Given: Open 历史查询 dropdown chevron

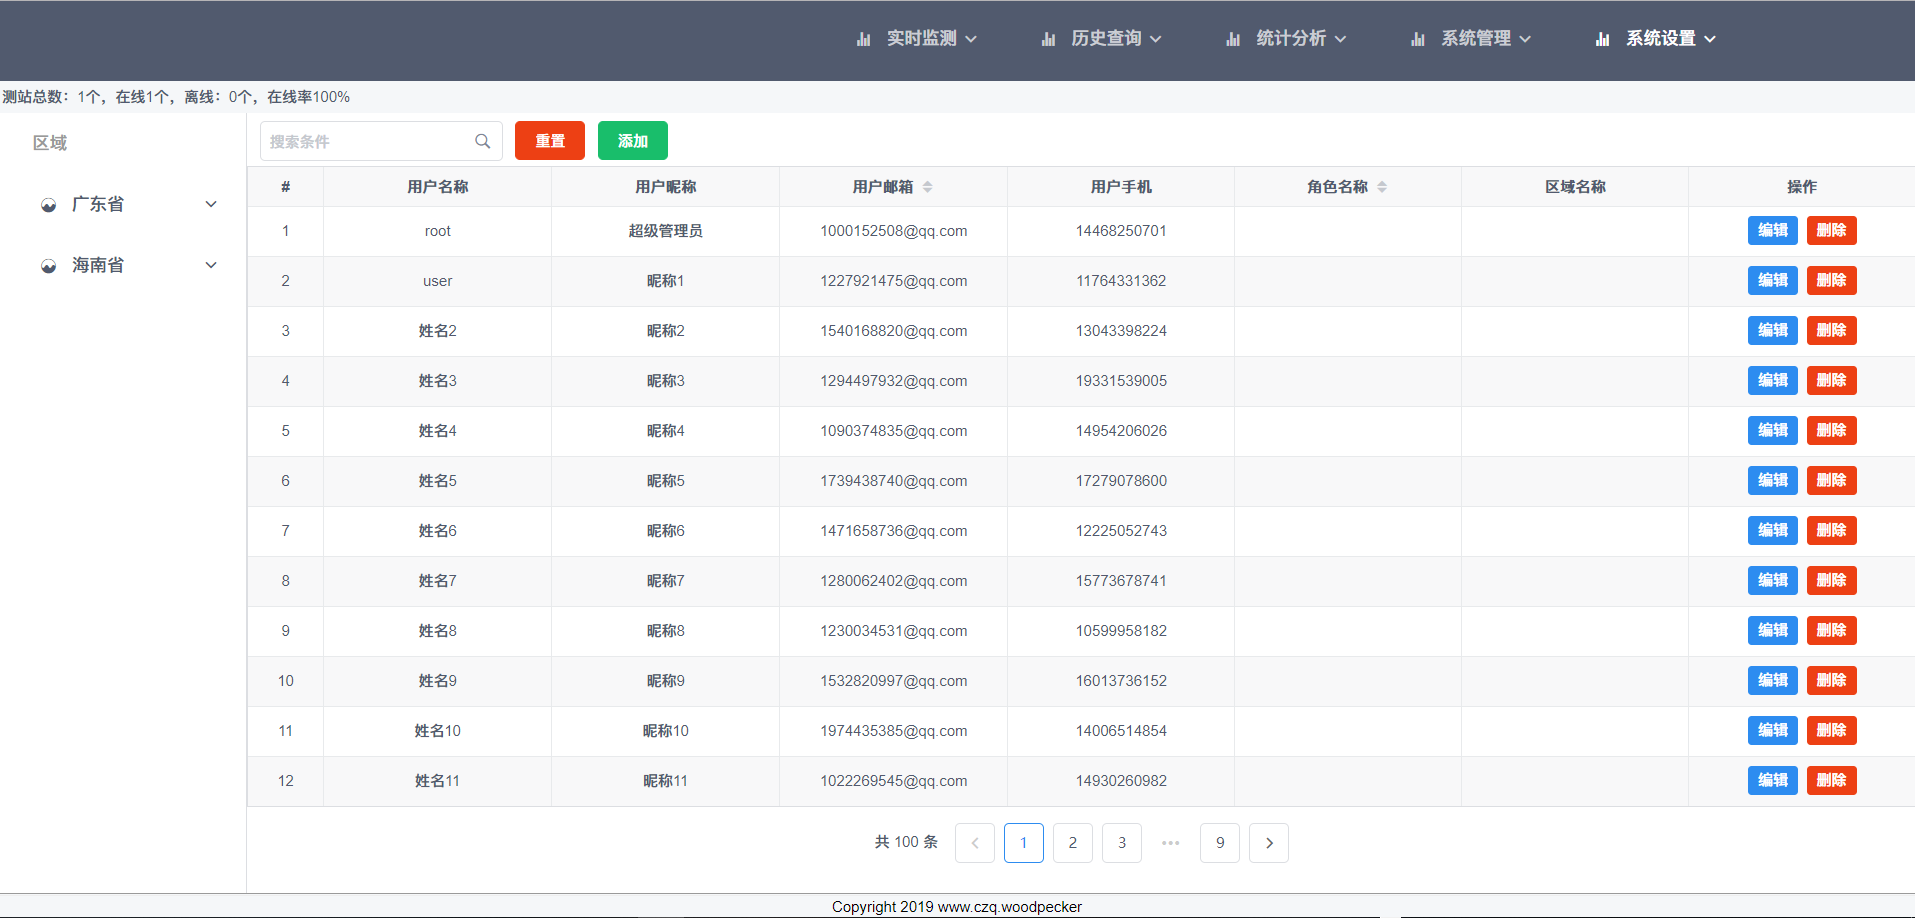Looking at the screenshot, I should (x=1156, y=39).
